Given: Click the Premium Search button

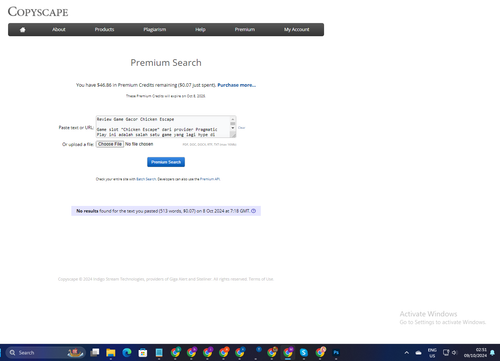Looking at the screenshot, I should (166, 162).
